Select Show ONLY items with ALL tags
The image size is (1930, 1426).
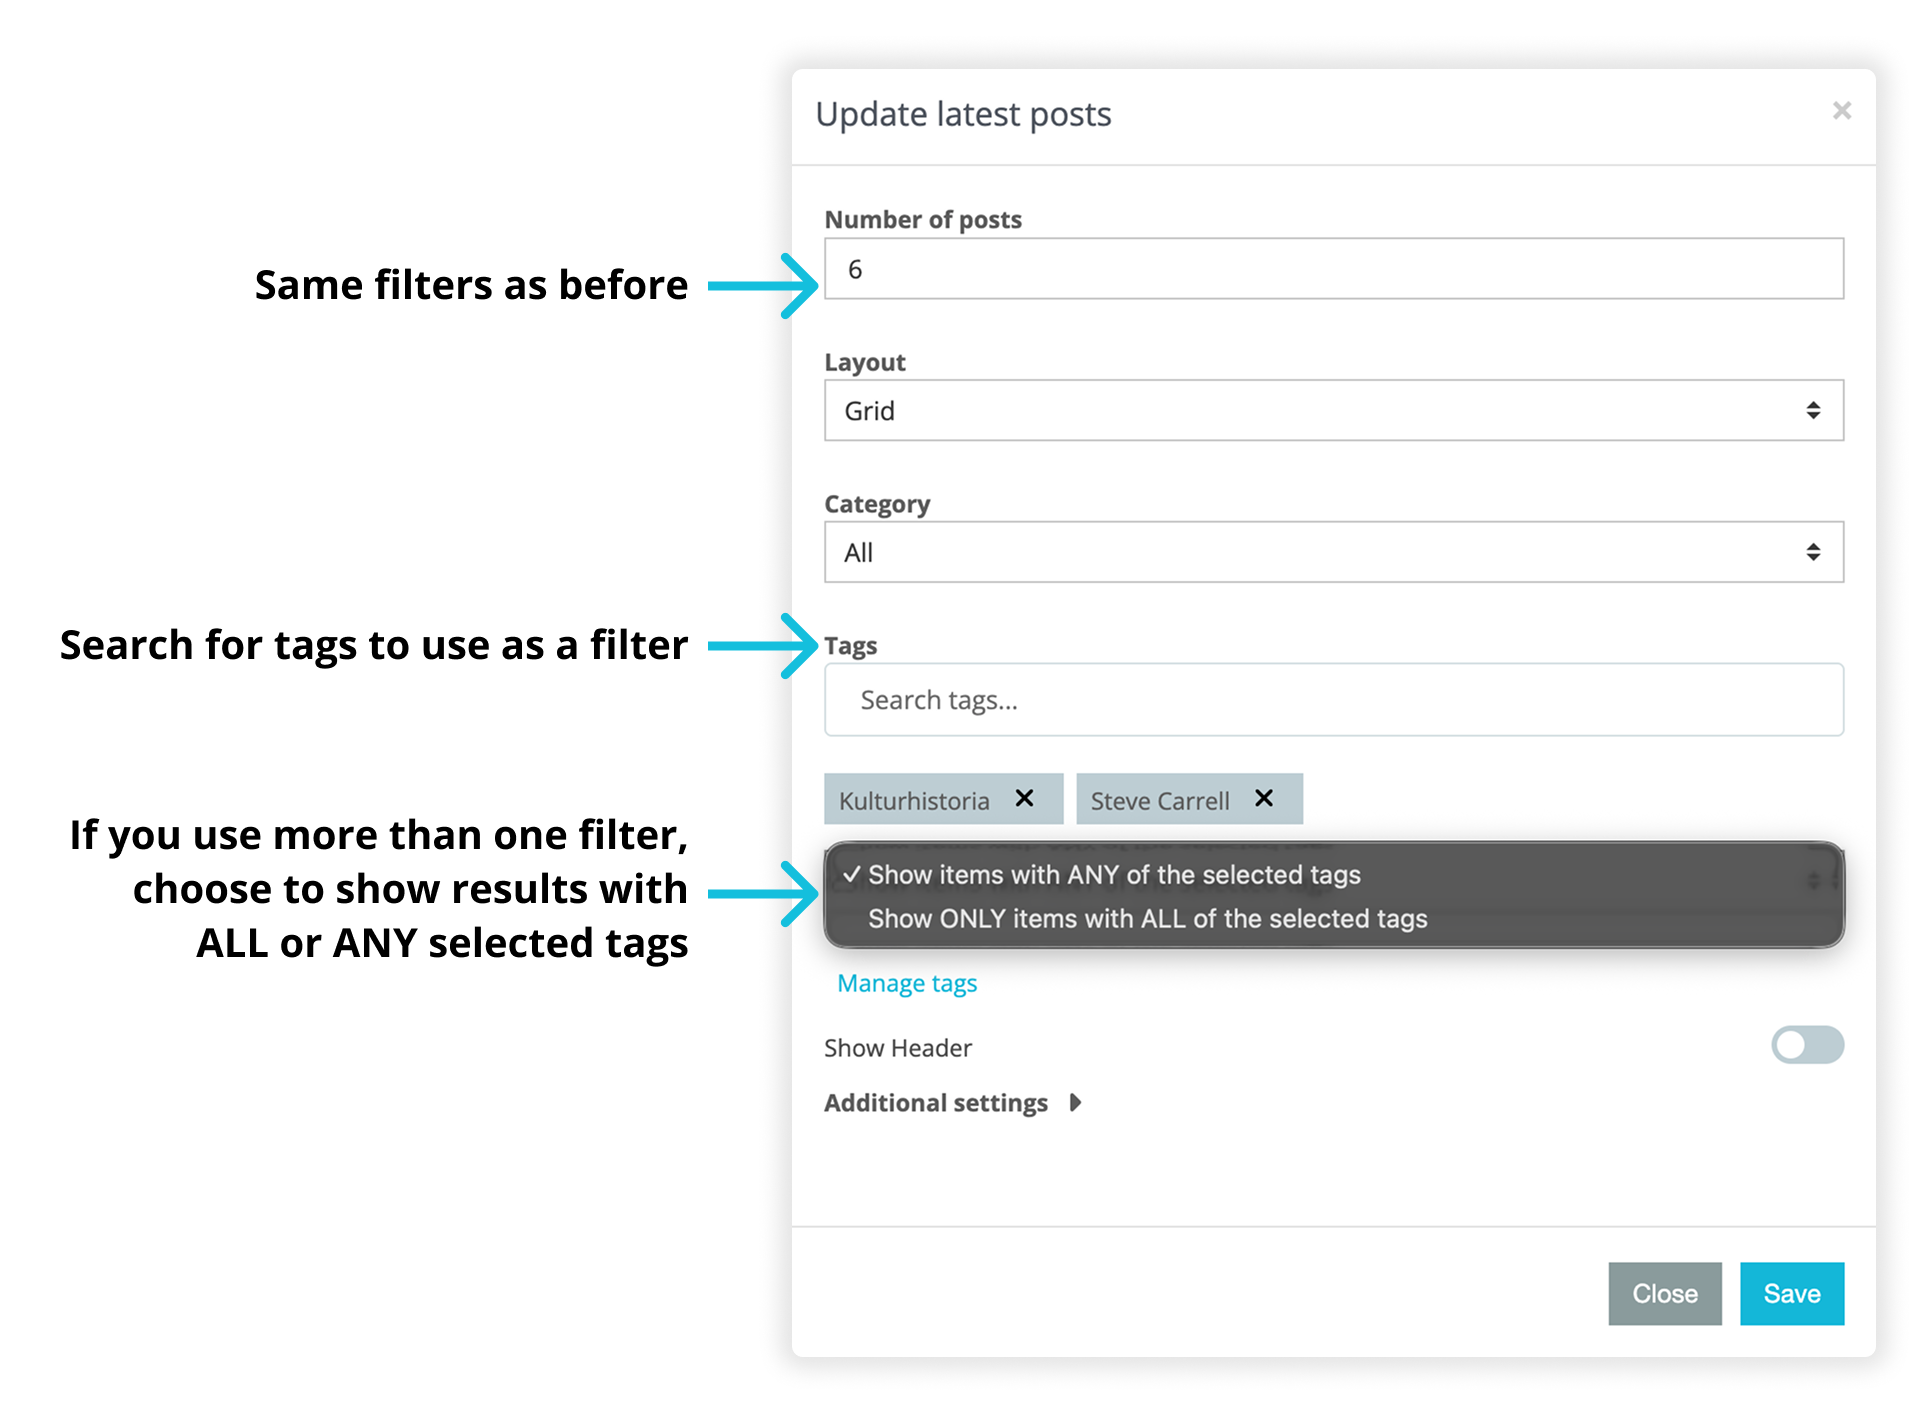coord(1147,919)
